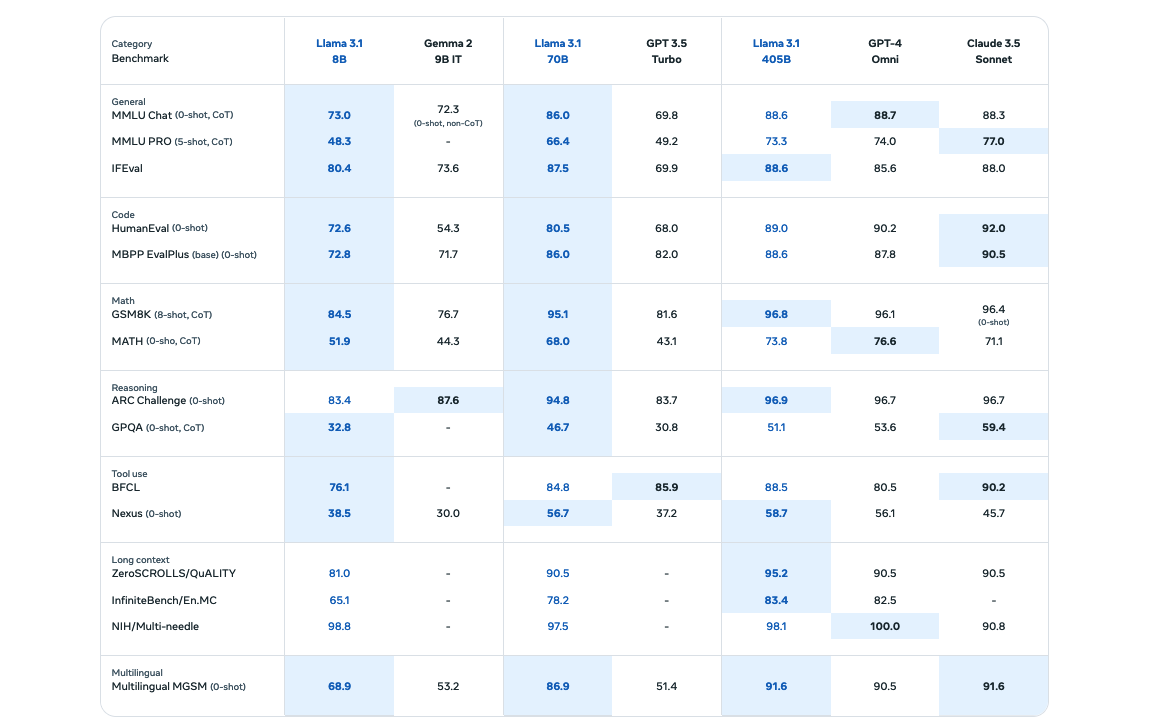
Task: Click the Llama 3.1 8B column header
Action: point(339,51)
